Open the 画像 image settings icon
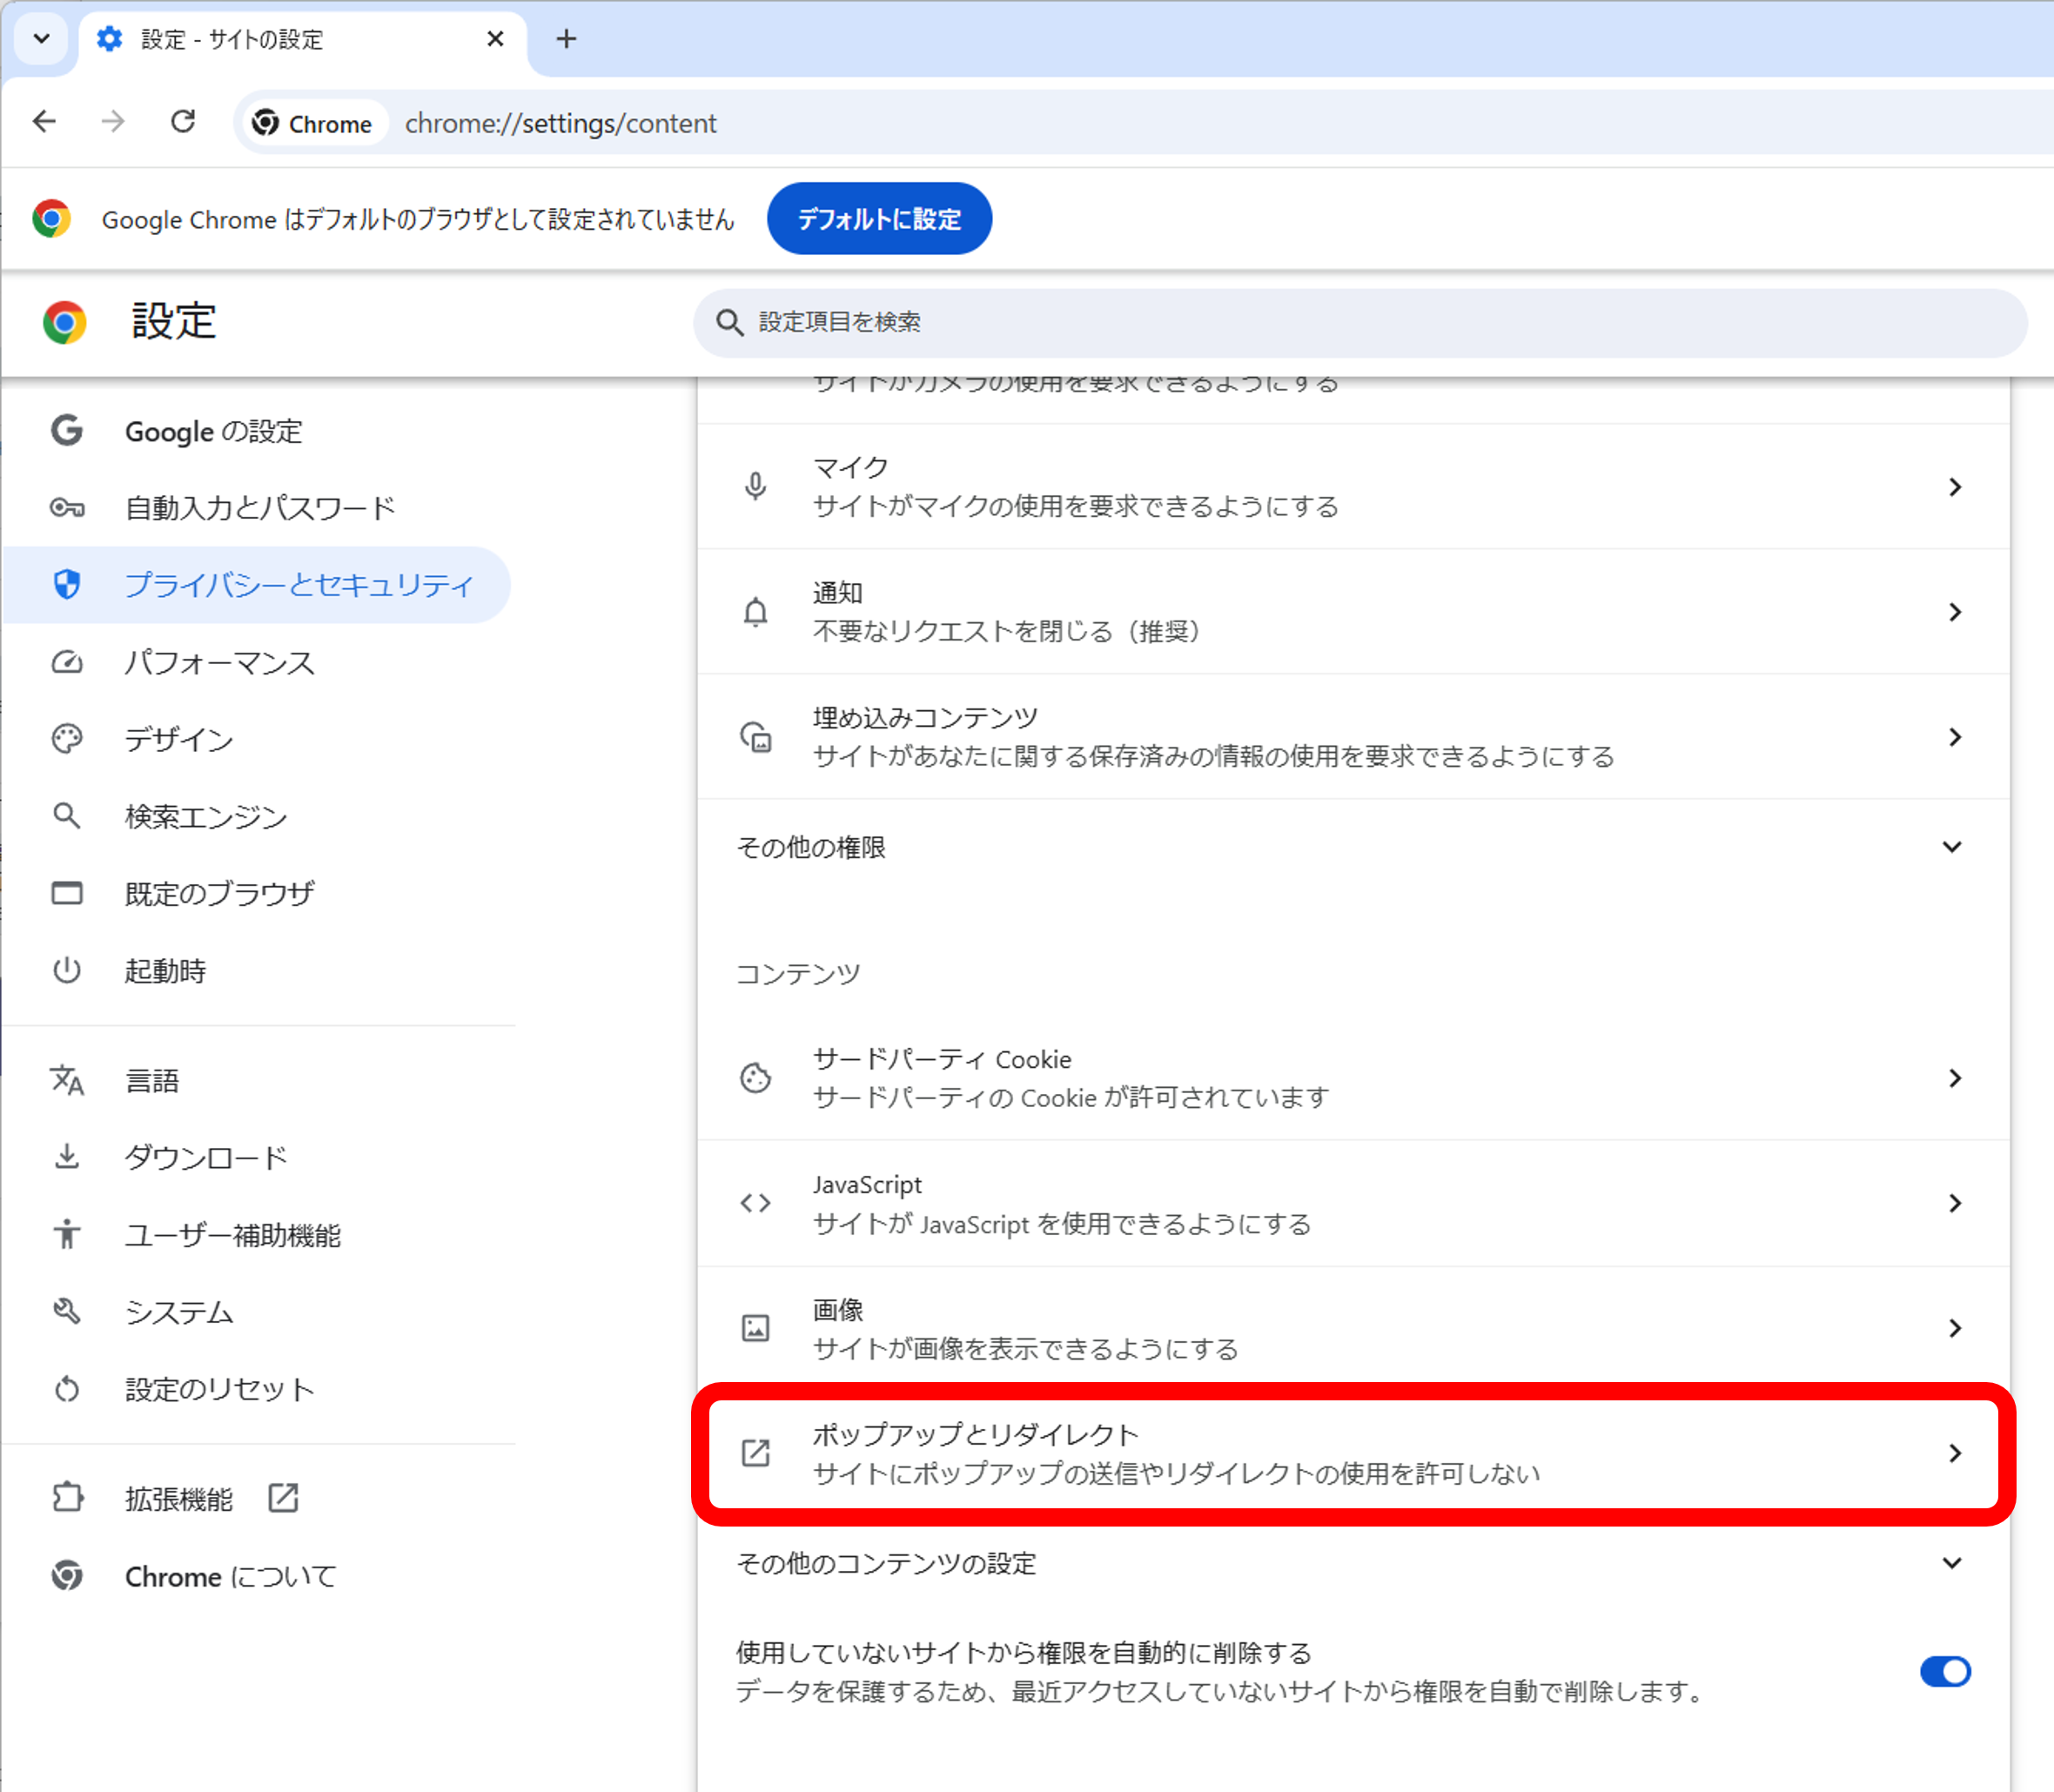Viewport: 2054px width, 1792px height. (756, 1328)
